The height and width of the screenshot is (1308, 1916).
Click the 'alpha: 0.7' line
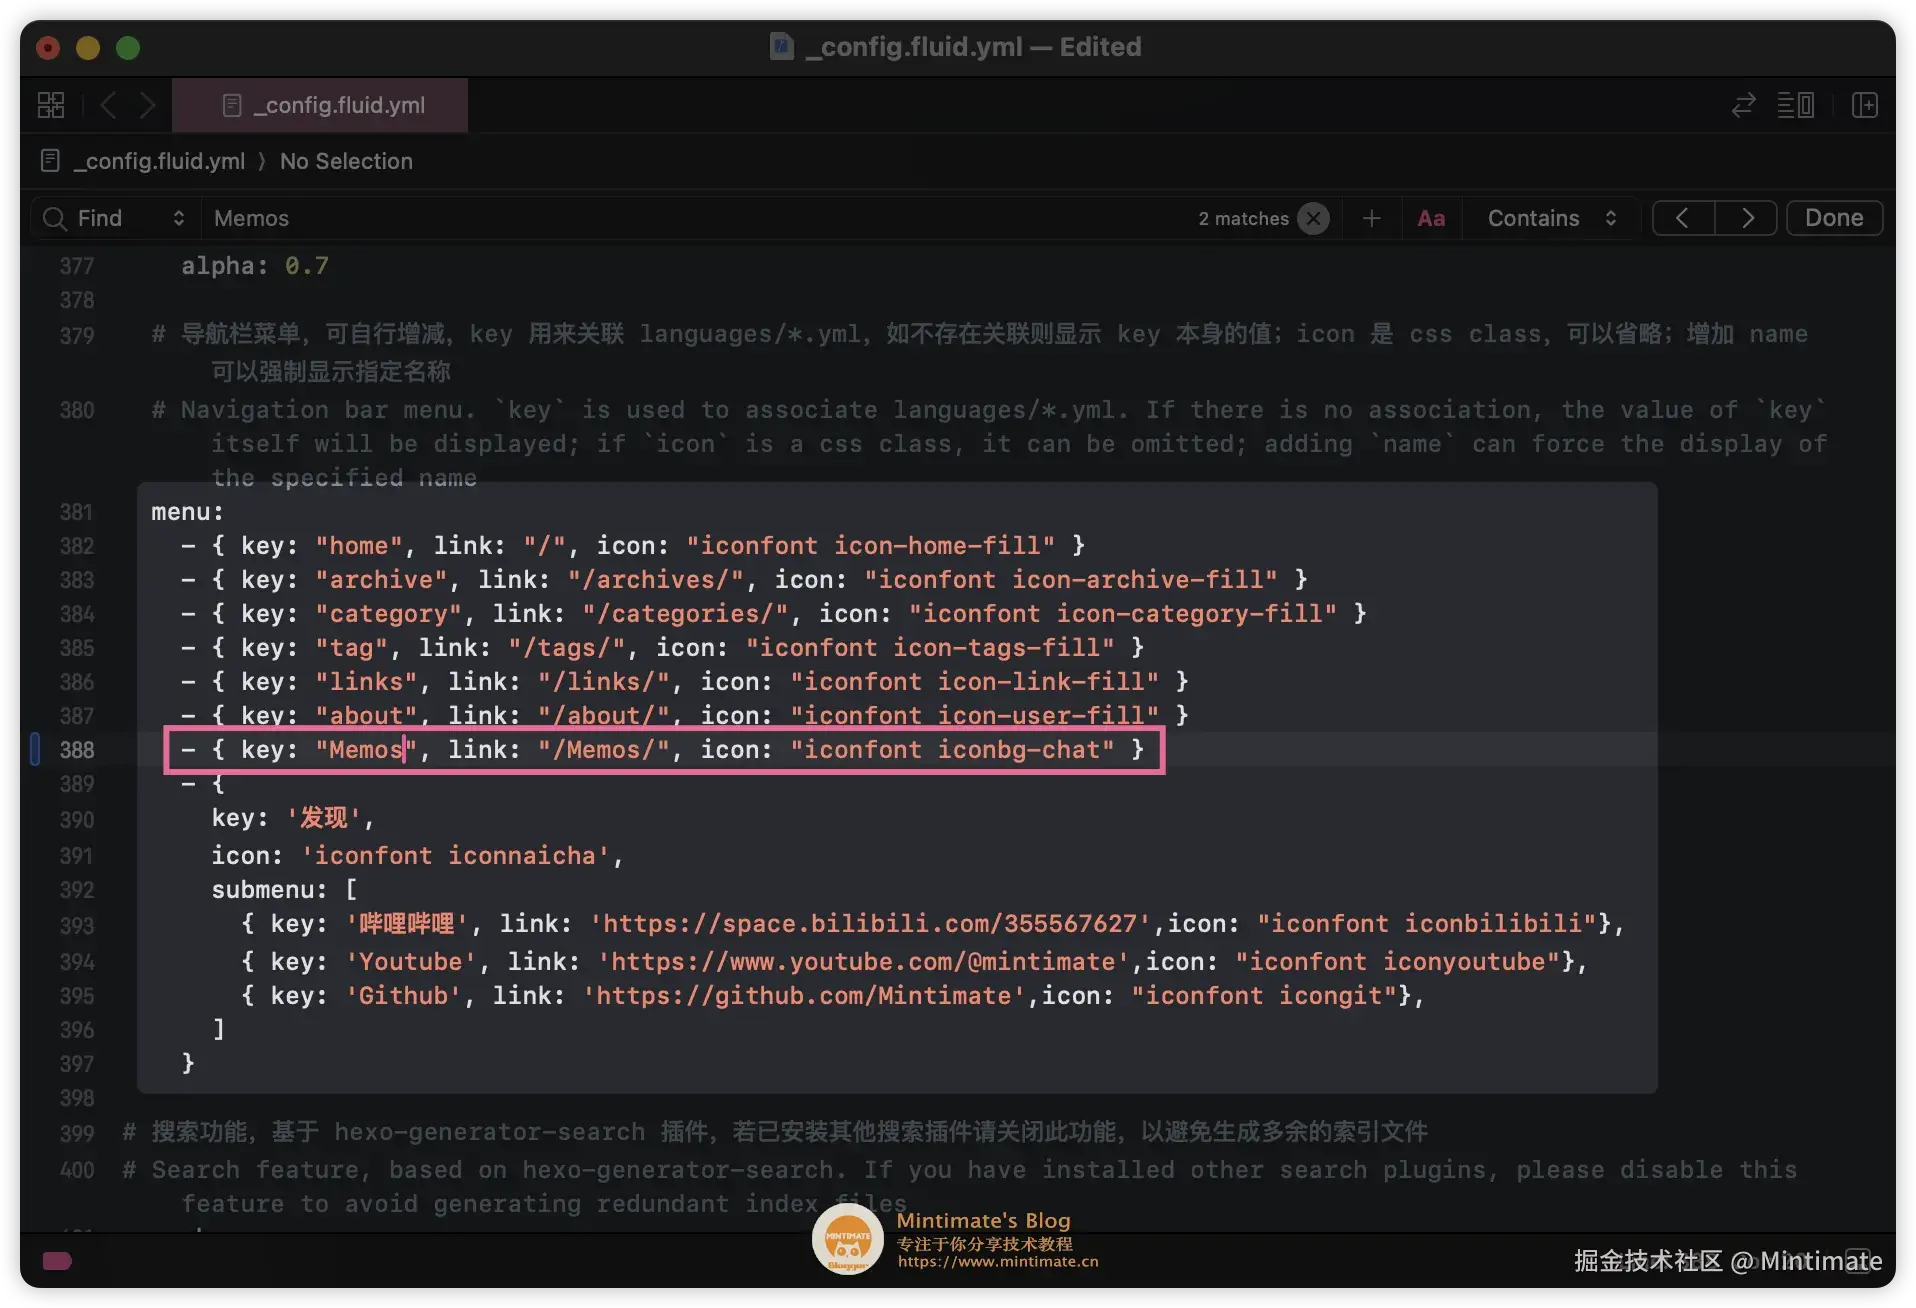coord(255,266)
